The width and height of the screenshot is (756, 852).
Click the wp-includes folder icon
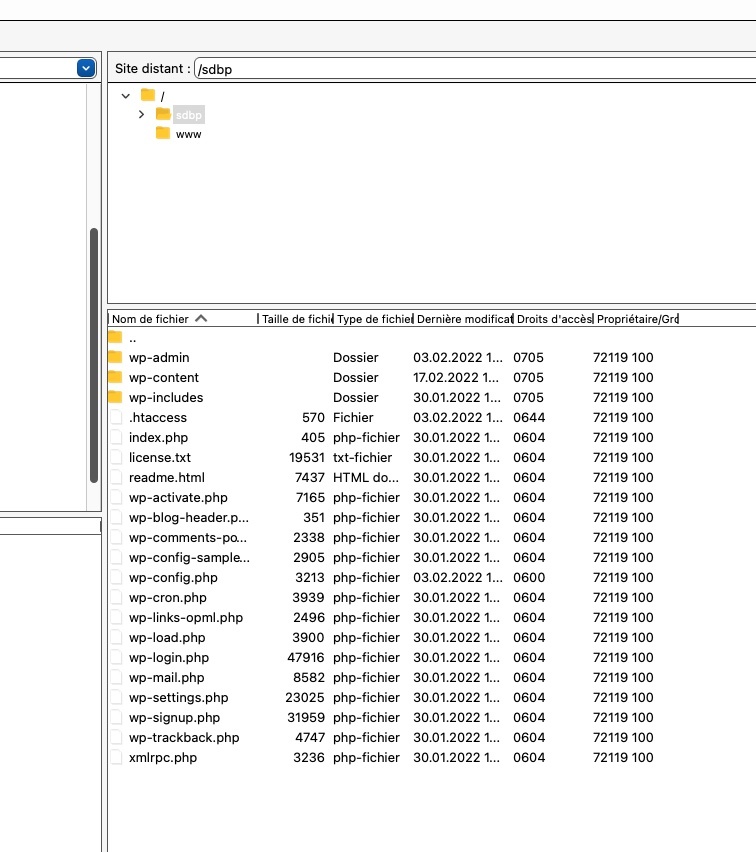pos(115,397)
